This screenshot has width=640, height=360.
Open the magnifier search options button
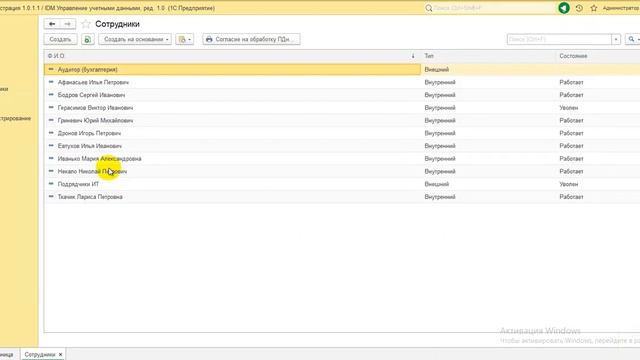[x=633, y=39]
